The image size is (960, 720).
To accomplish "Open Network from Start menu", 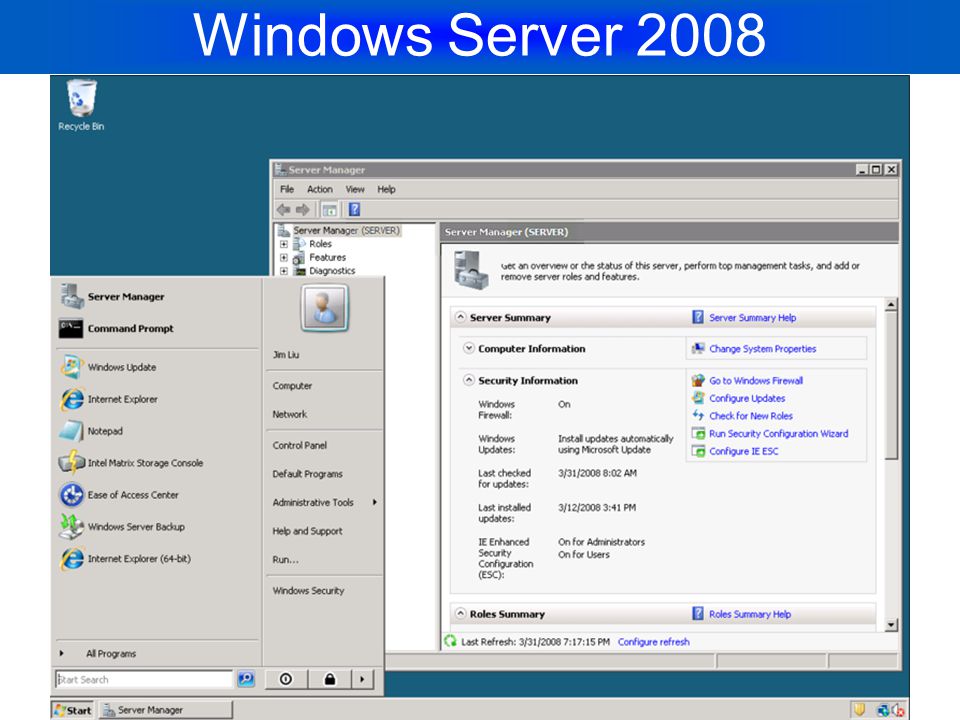I will 290,414.
